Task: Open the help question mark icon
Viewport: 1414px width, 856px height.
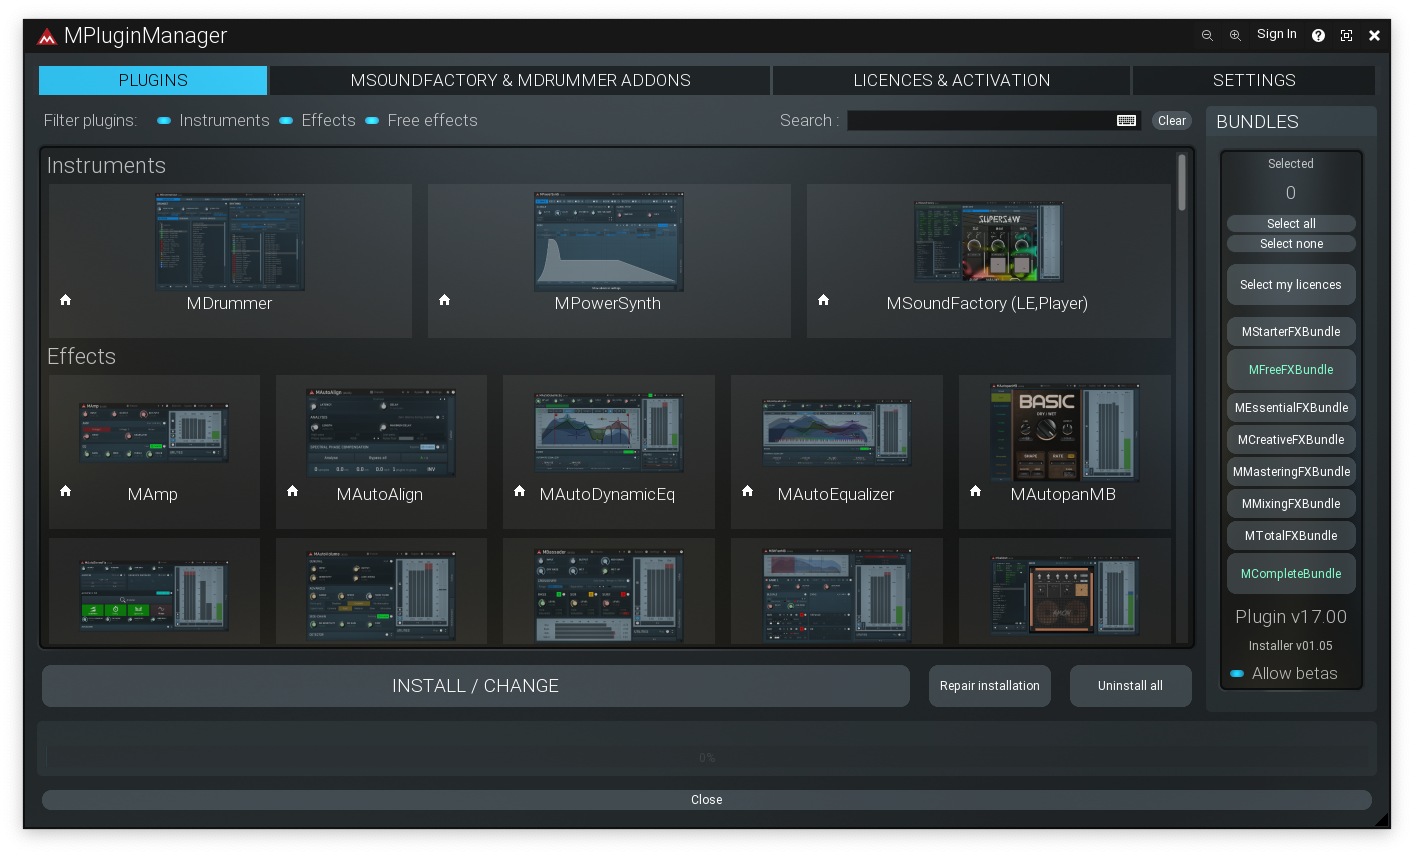Action: tap(1318, 35)
